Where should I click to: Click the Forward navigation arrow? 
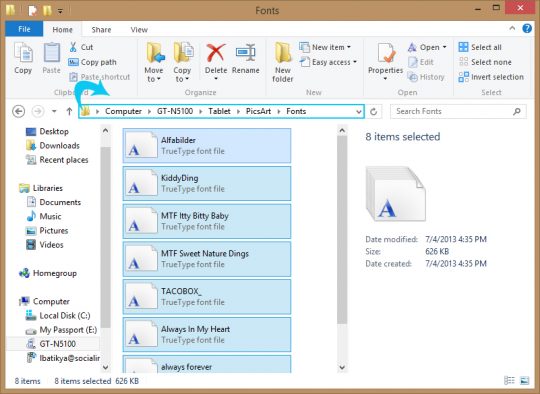coord(38,112)
